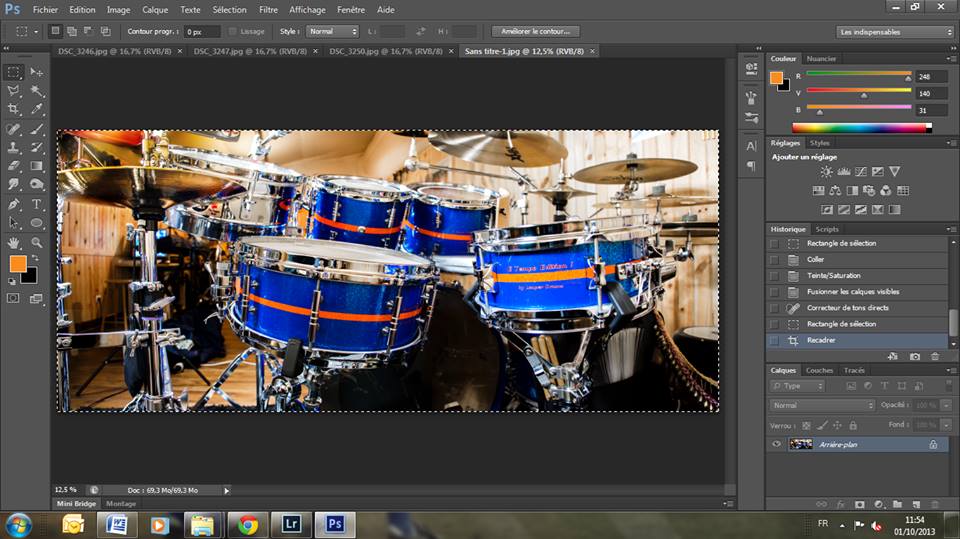Hide the Arrière-plan layer with the eye icon
The width and height of the screenshot is (960, 539).
[x=777, y=444]
